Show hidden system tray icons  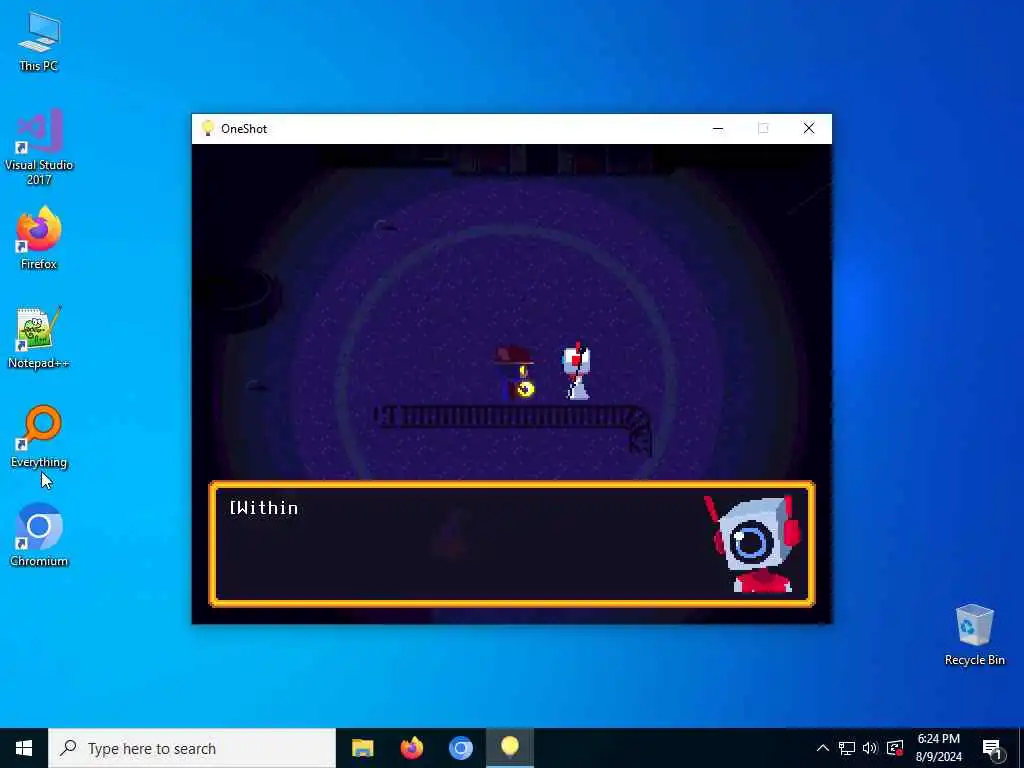click(x=823, y=748)
